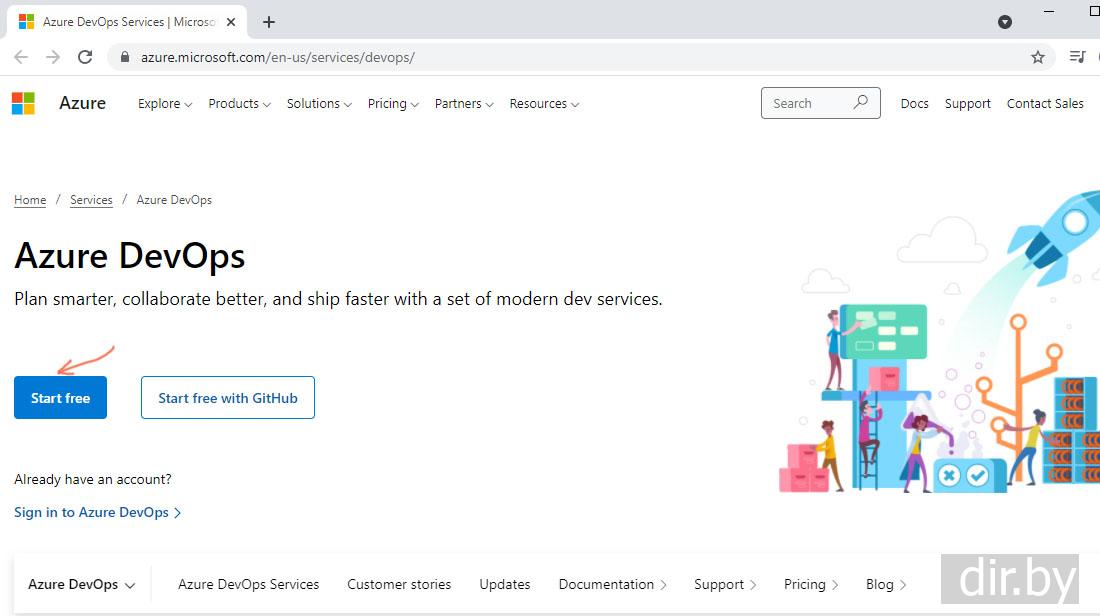Click the search magnifier icon

point(860,103)
